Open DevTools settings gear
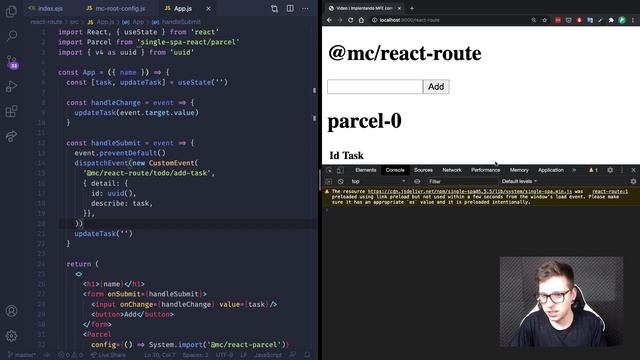The image size is (640, 360). click(610, 170)
